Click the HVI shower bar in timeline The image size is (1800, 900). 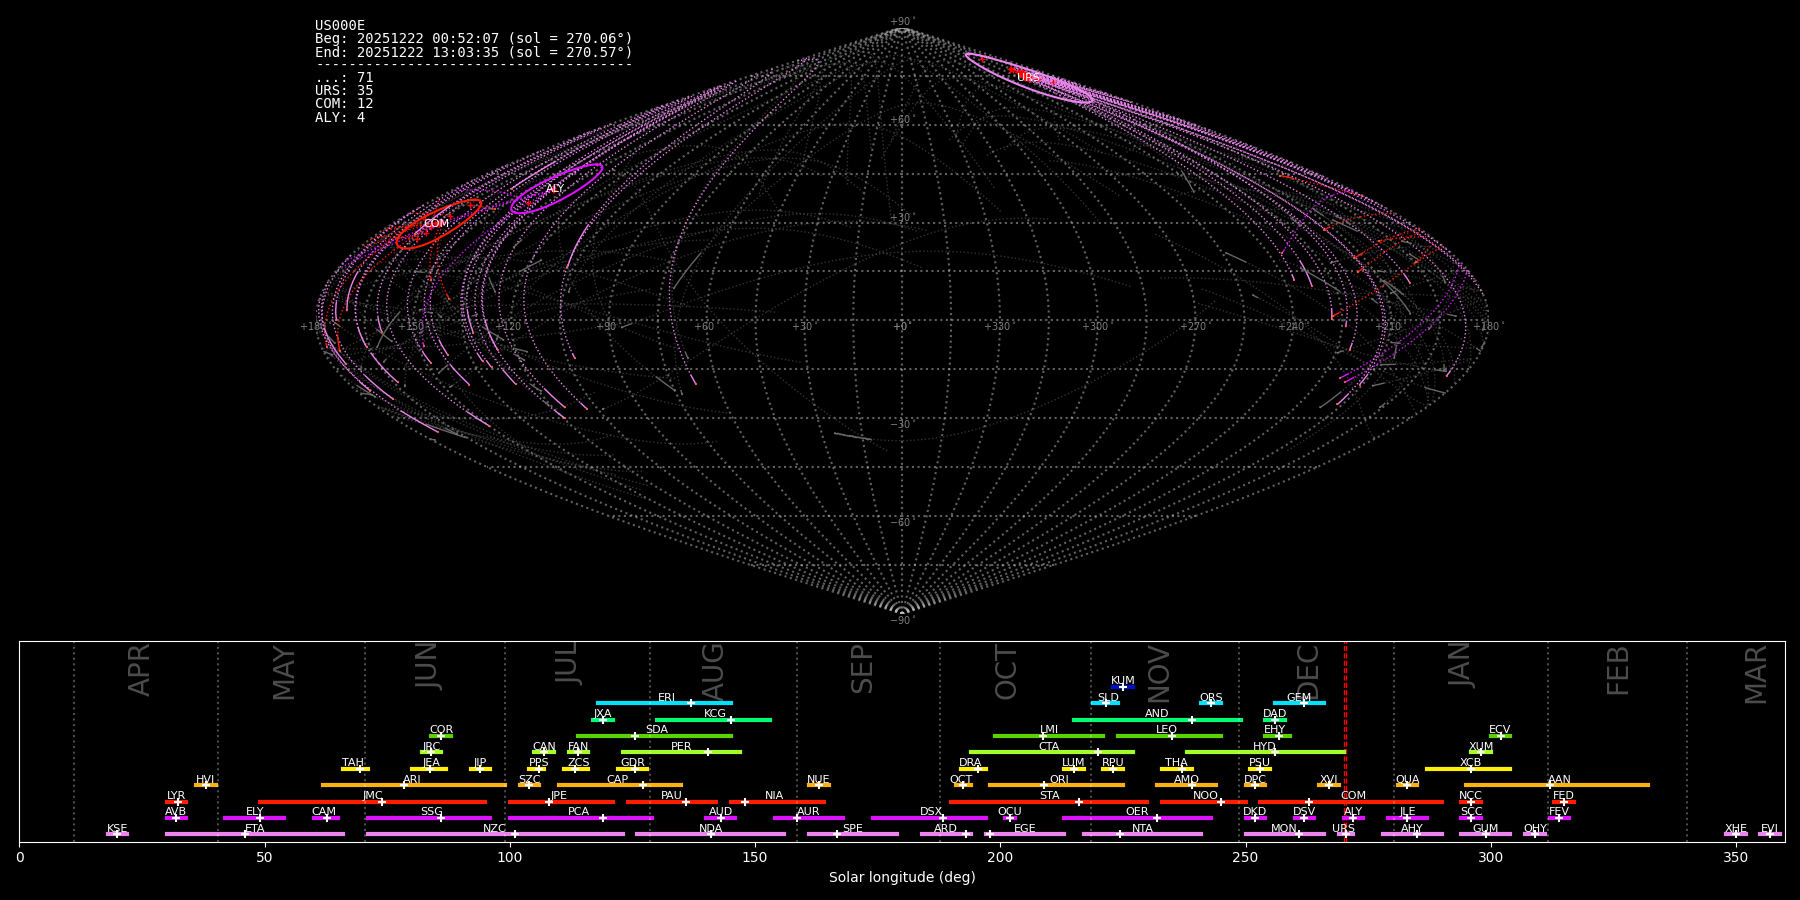206,785
